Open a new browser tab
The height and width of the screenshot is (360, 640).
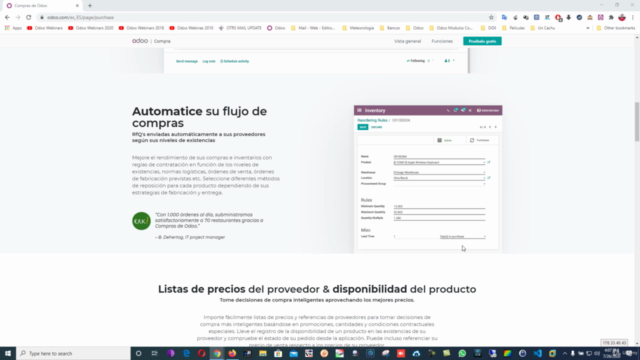tap(90, 6)
